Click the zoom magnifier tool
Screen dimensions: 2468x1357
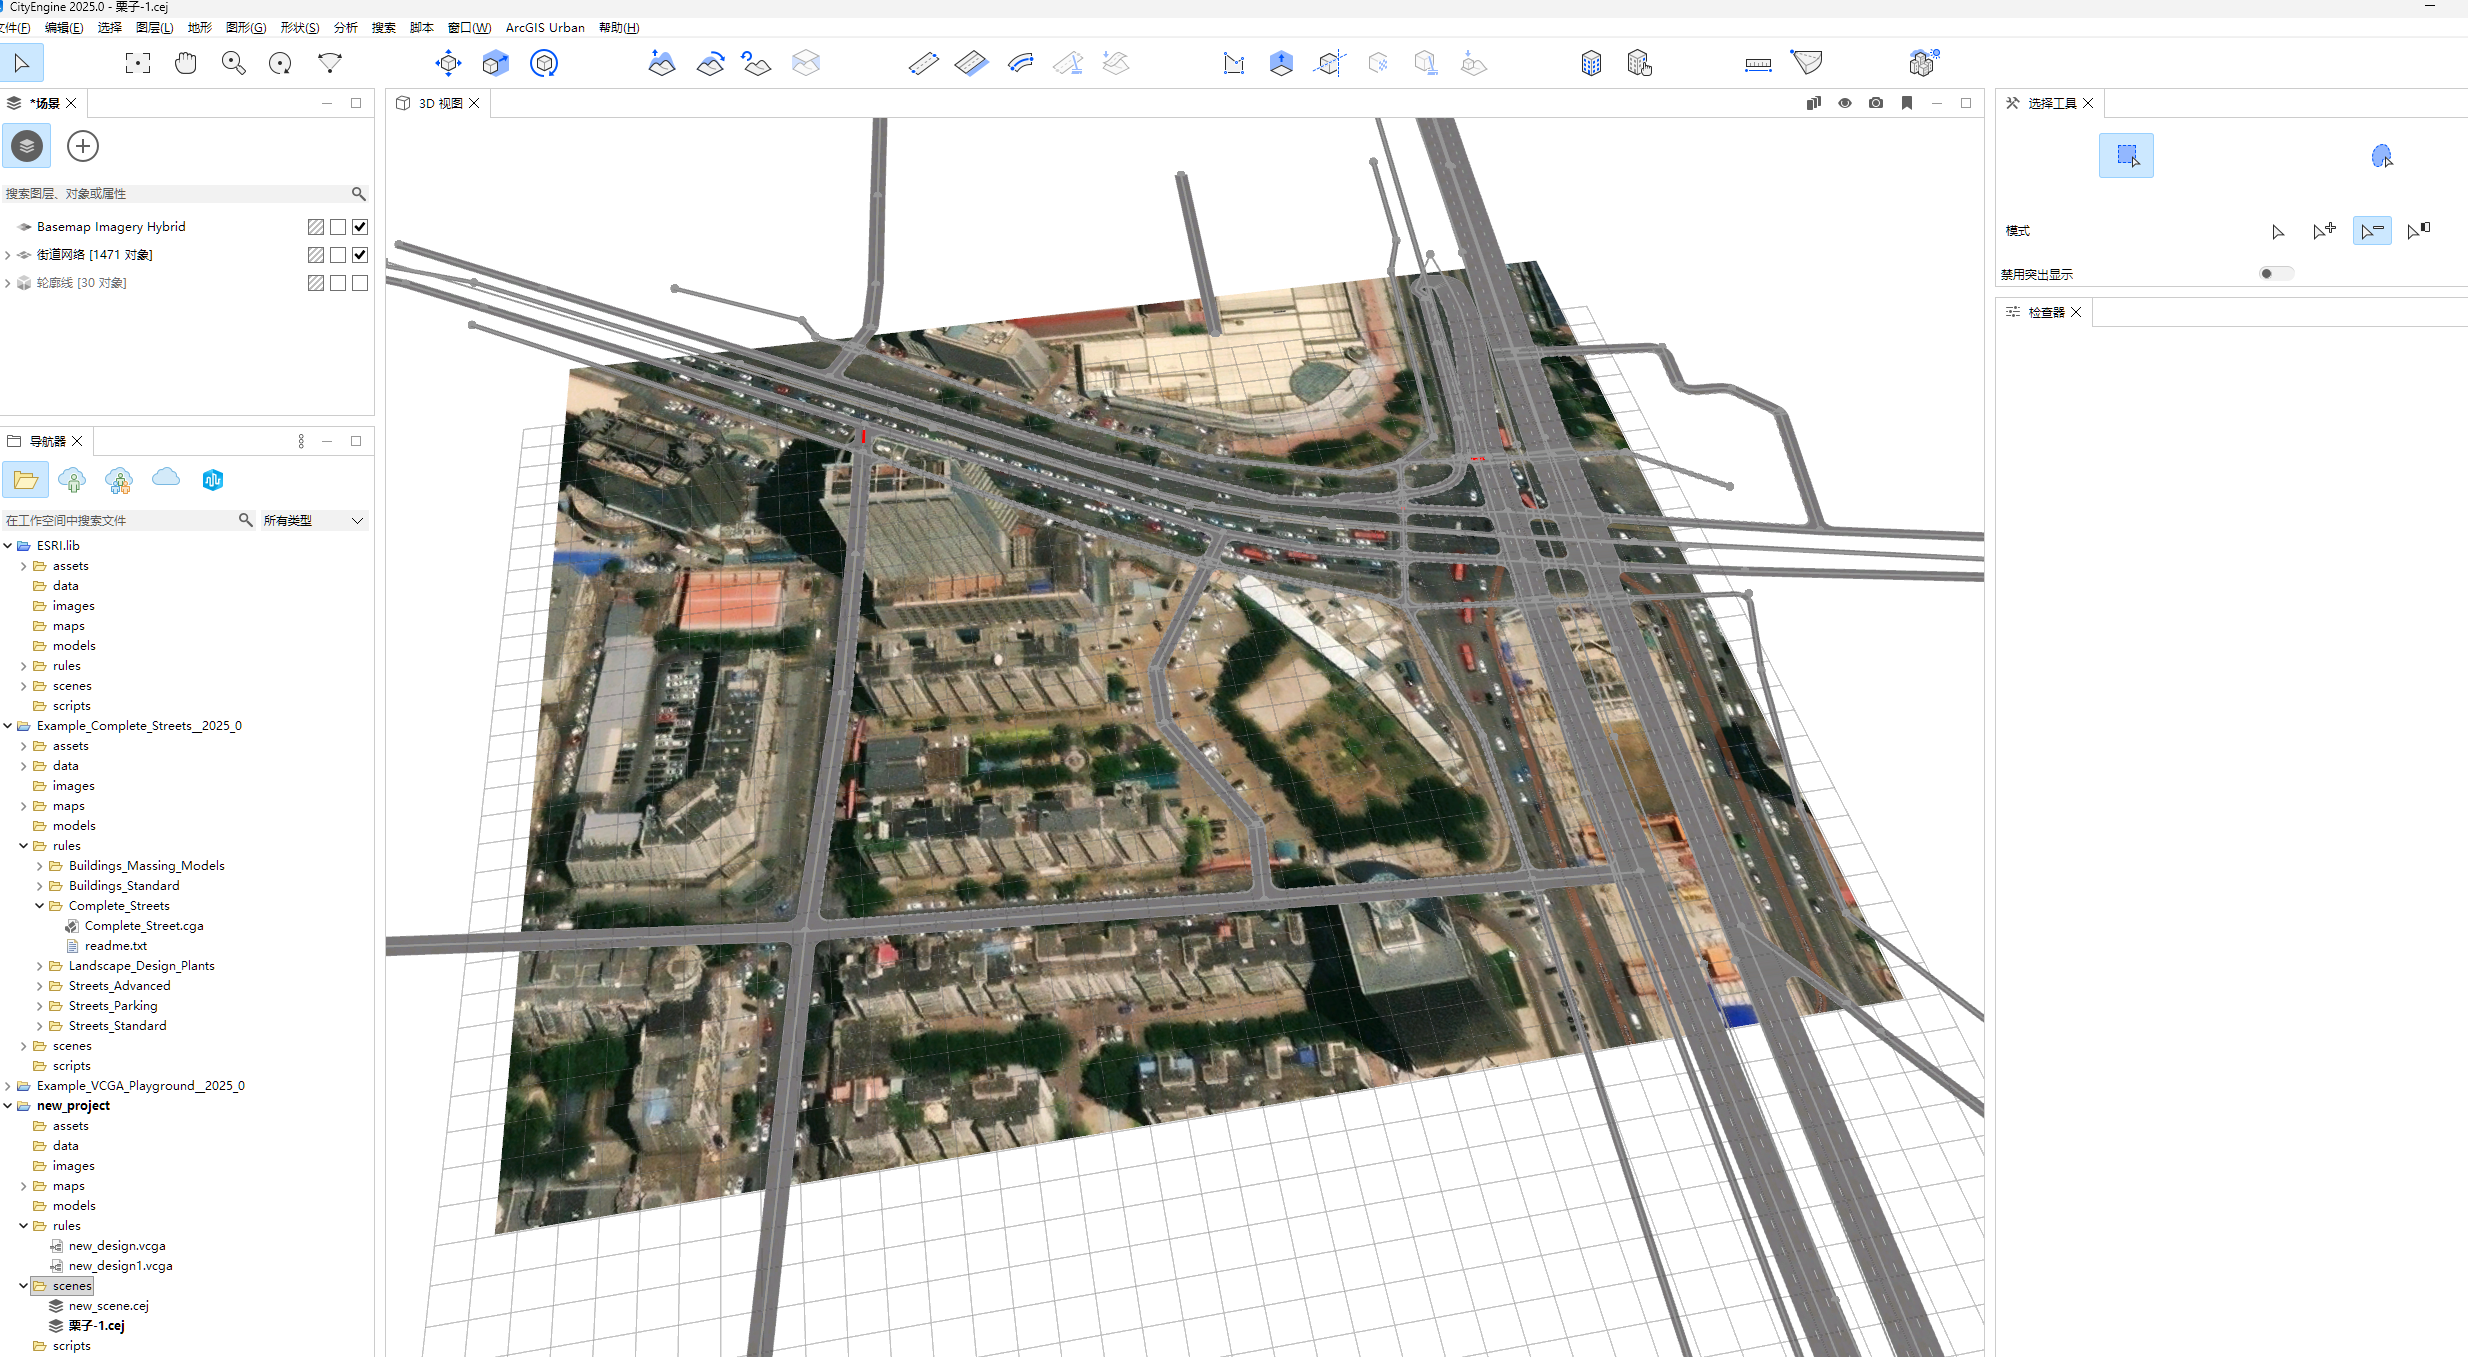(233, 64)
